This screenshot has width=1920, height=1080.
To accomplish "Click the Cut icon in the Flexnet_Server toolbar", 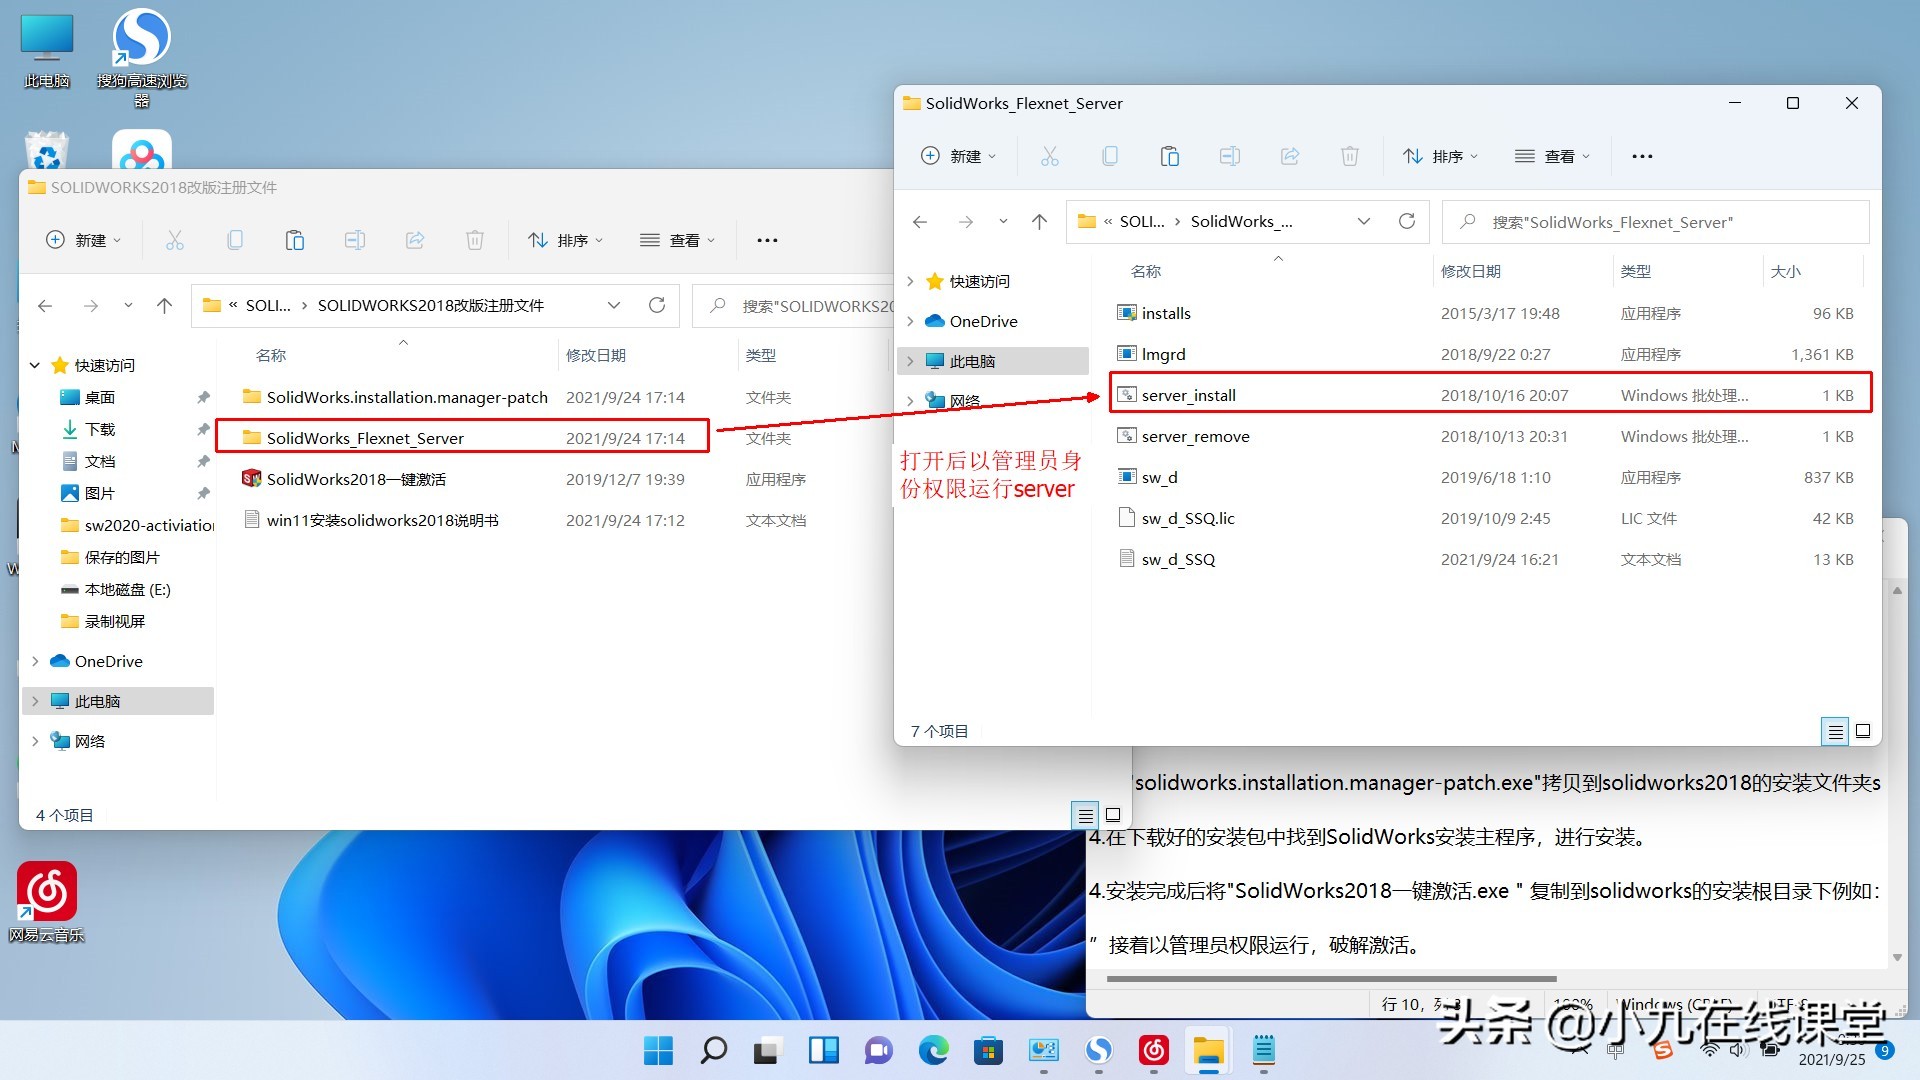I will point(1050,156).
